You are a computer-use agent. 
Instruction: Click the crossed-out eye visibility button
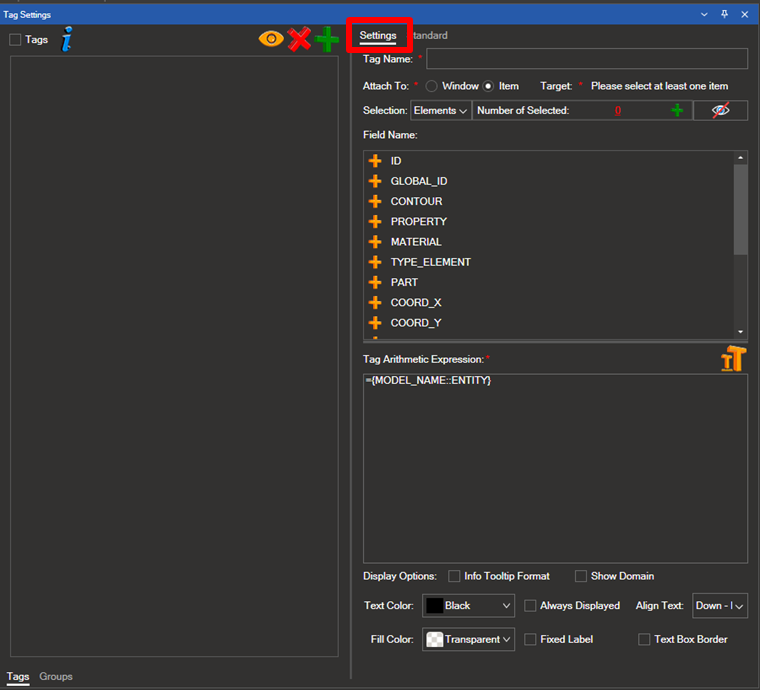pyautogui.click(x=720, y=110)
